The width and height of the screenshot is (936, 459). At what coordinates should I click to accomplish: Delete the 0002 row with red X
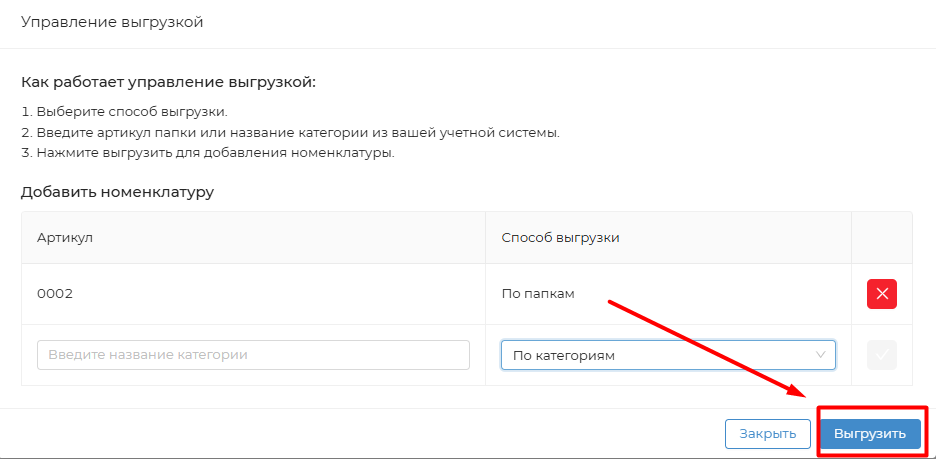881,294
